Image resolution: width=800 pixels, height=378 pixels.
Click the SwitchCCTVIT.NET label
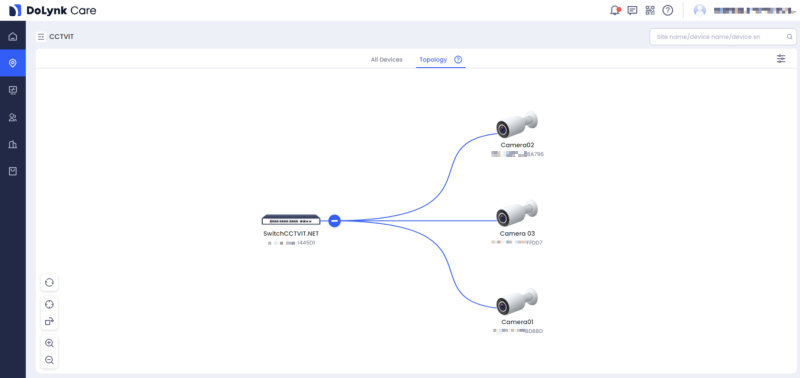click(x=291, y=233)
